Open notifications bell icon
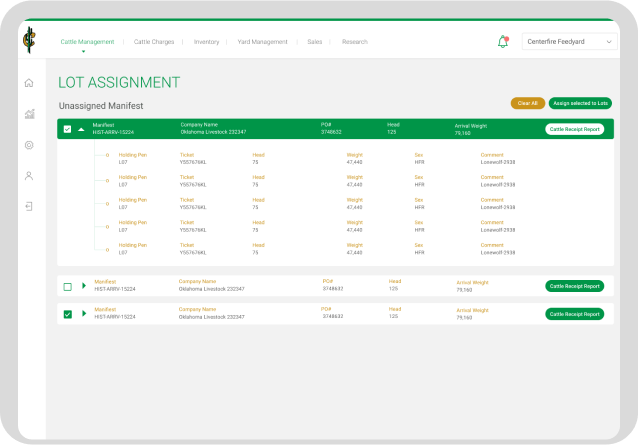639x445 pixels. [503, 42]
